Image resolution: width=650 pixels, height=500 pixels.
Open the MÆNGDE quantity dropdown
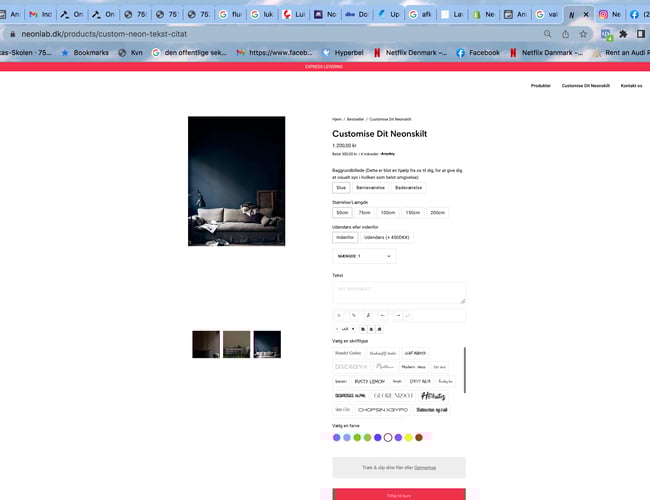(364, 256)
